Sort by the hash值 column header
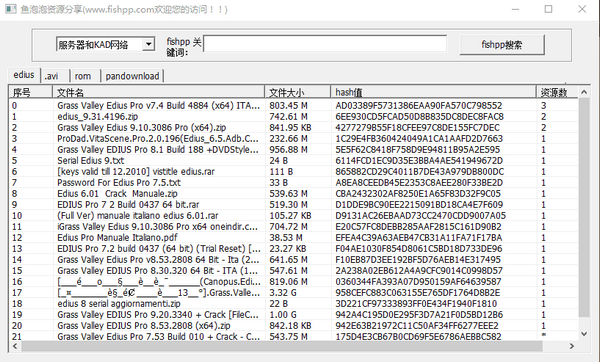This screenshot has width=600, height=362. (x=433, y=92)
